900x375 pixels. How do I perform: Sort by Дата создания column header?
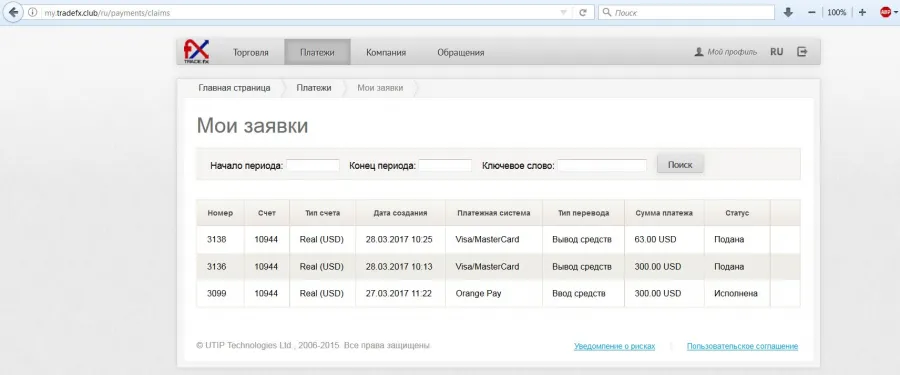400,213
